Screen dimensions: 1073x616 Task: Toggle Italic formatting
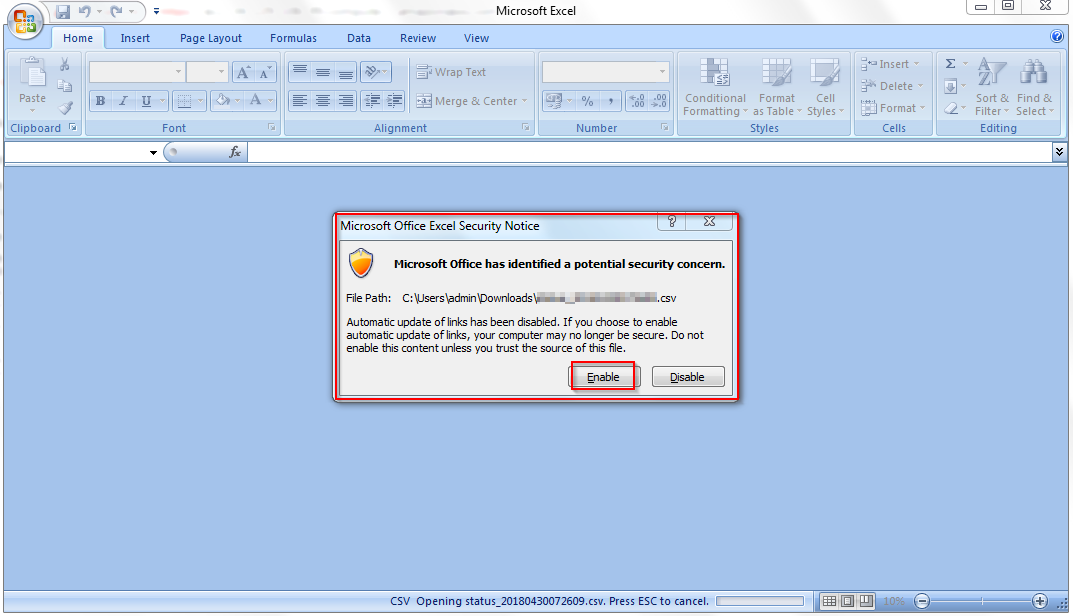point(123,101)
